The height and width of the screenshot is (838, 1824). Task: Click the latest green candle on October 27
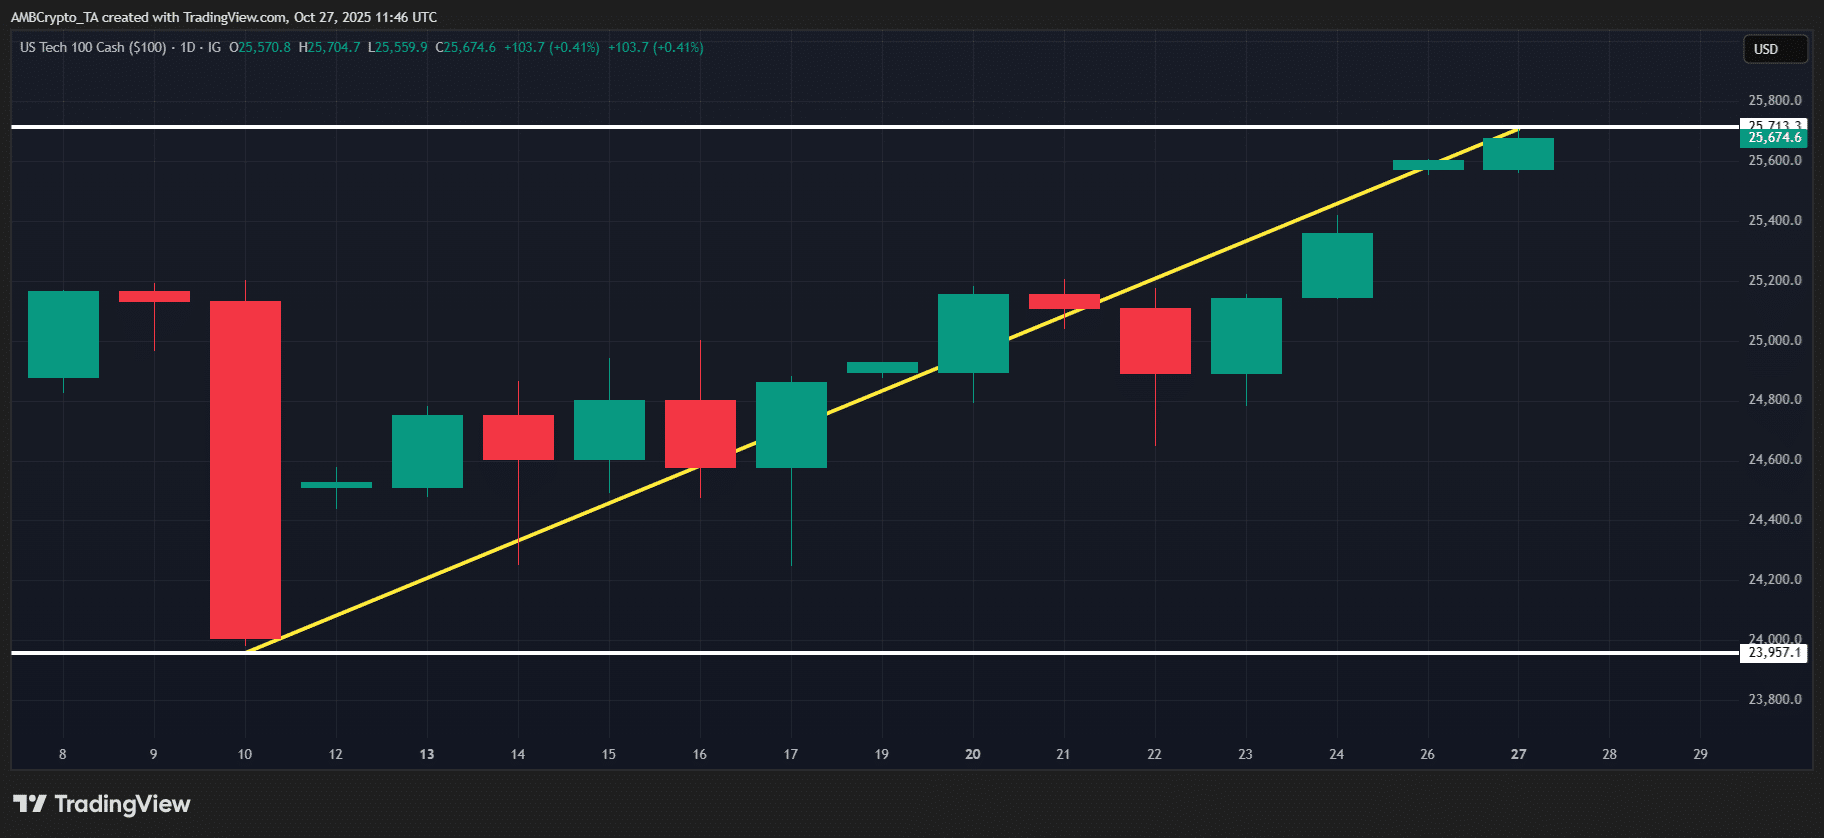click(1518, 154)
